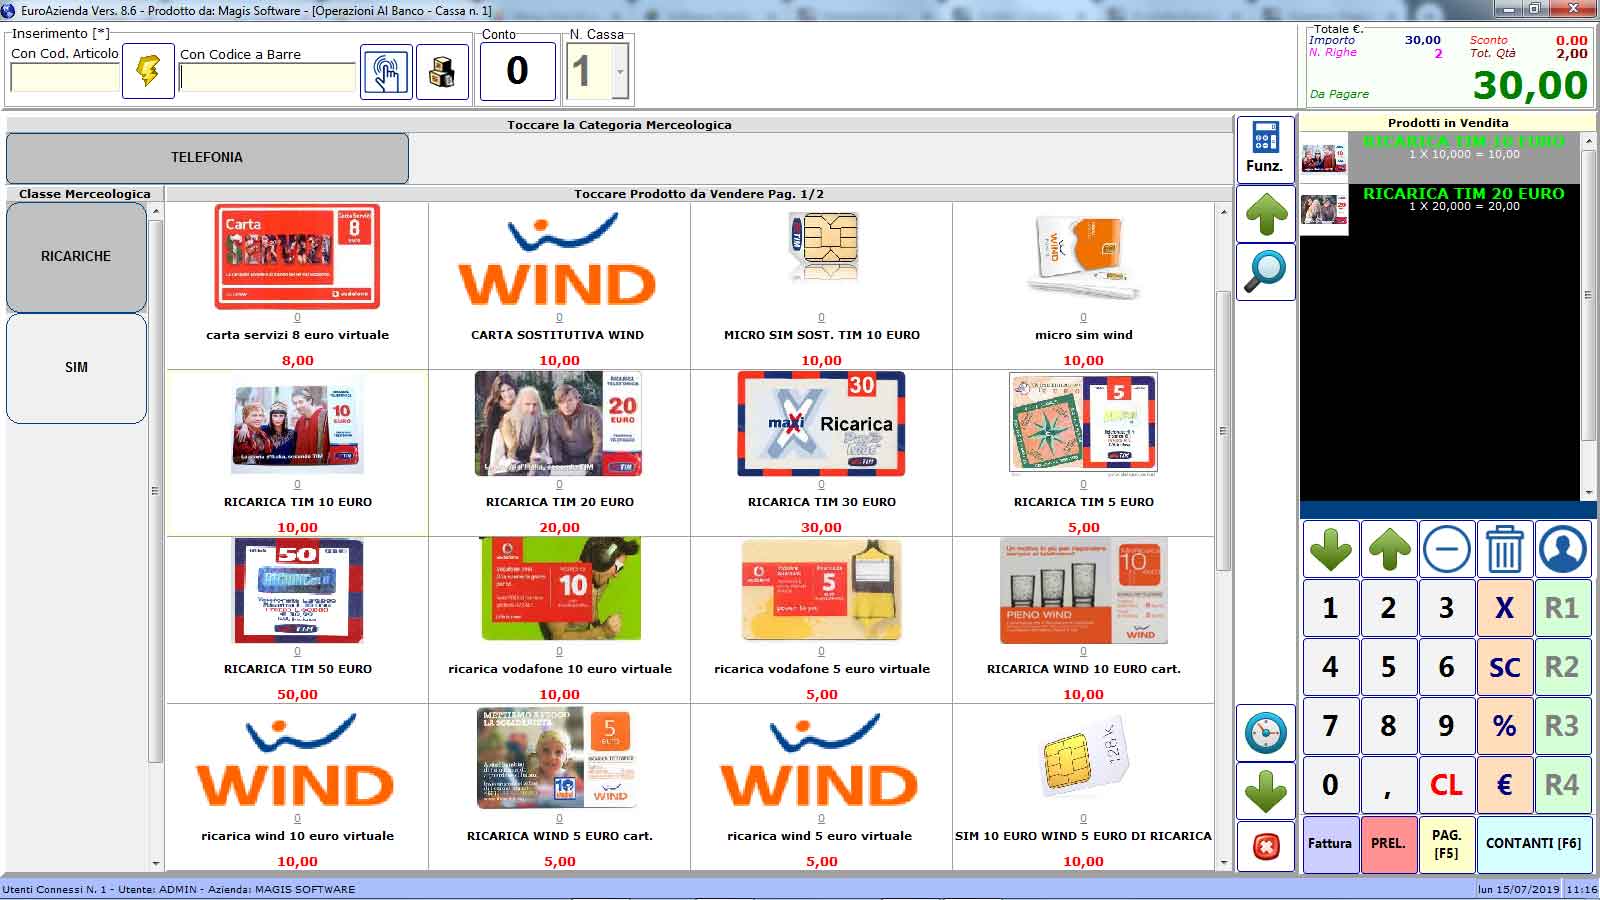Screen dimensions: 1600x900
Task: Select RICARICA WIND 5 EURO cart. product
Action: (x=559, y=787)
